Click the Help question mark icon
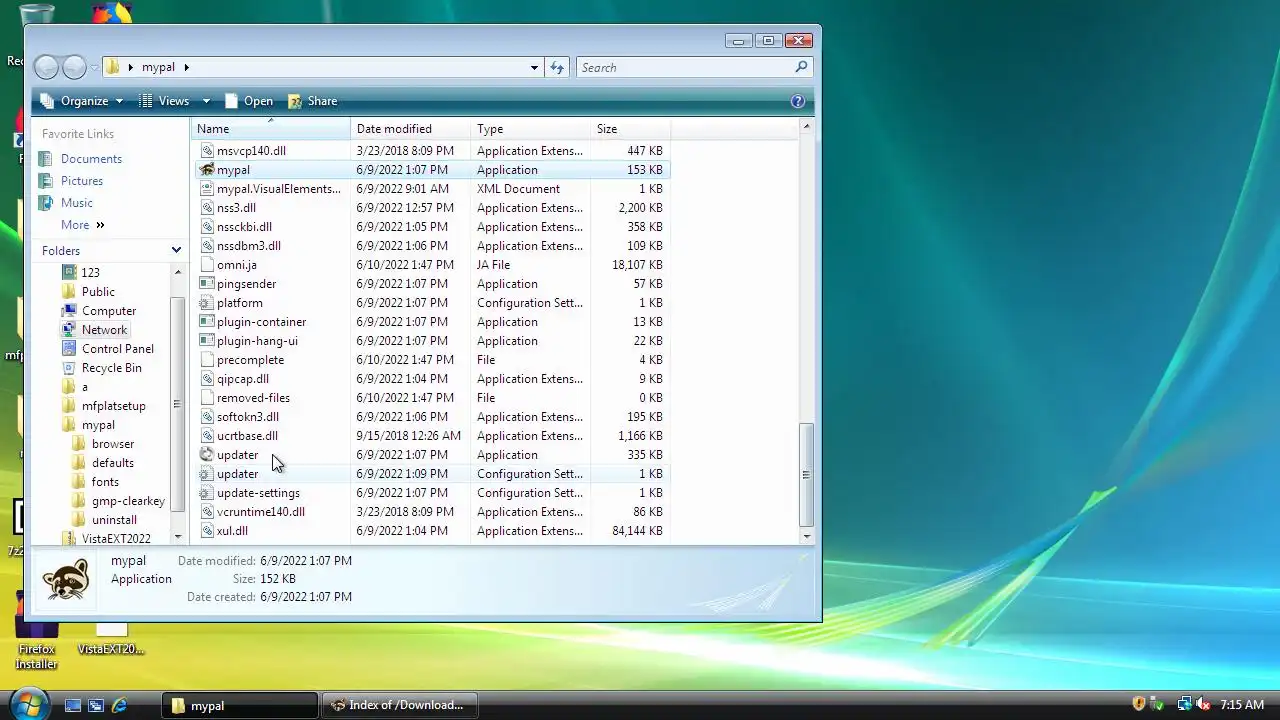This screenshot has width=1280, height=720. (797, 101)
